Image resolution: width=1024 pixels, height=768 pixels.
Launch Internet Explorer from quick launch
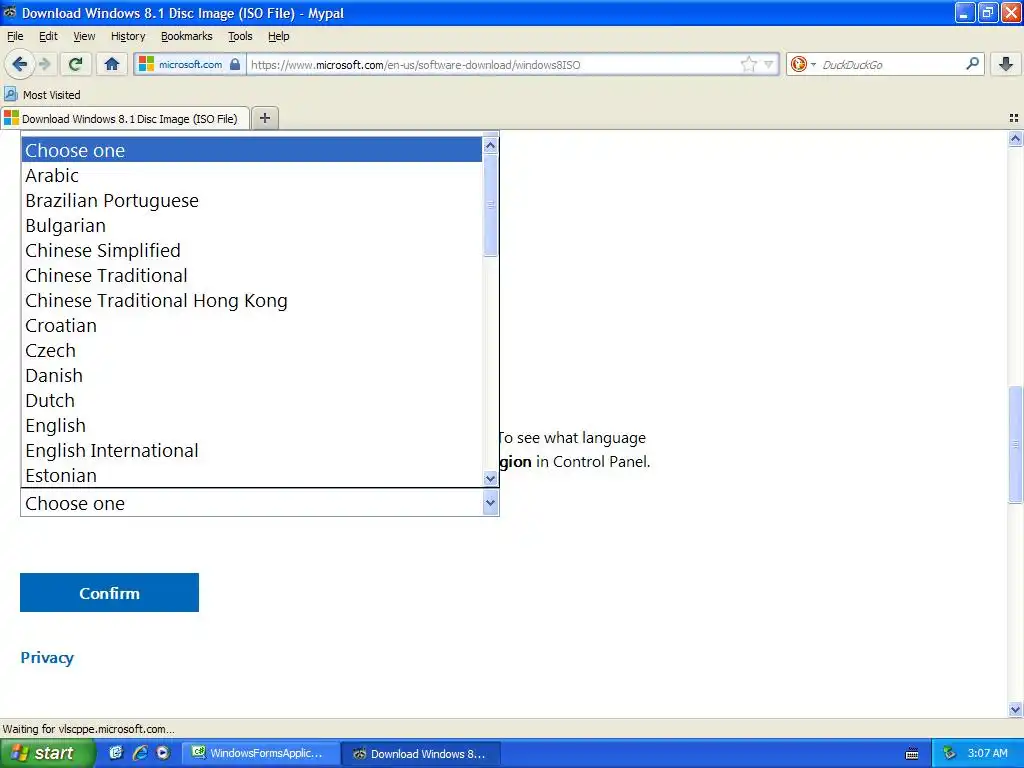point(140,753)
